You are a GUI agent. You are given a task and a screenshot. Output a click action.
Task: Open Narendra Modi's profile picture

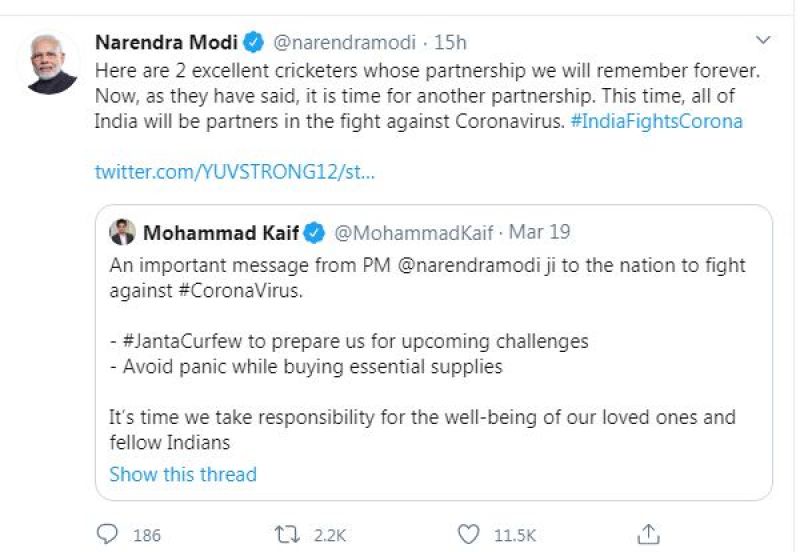click(49, 62)
